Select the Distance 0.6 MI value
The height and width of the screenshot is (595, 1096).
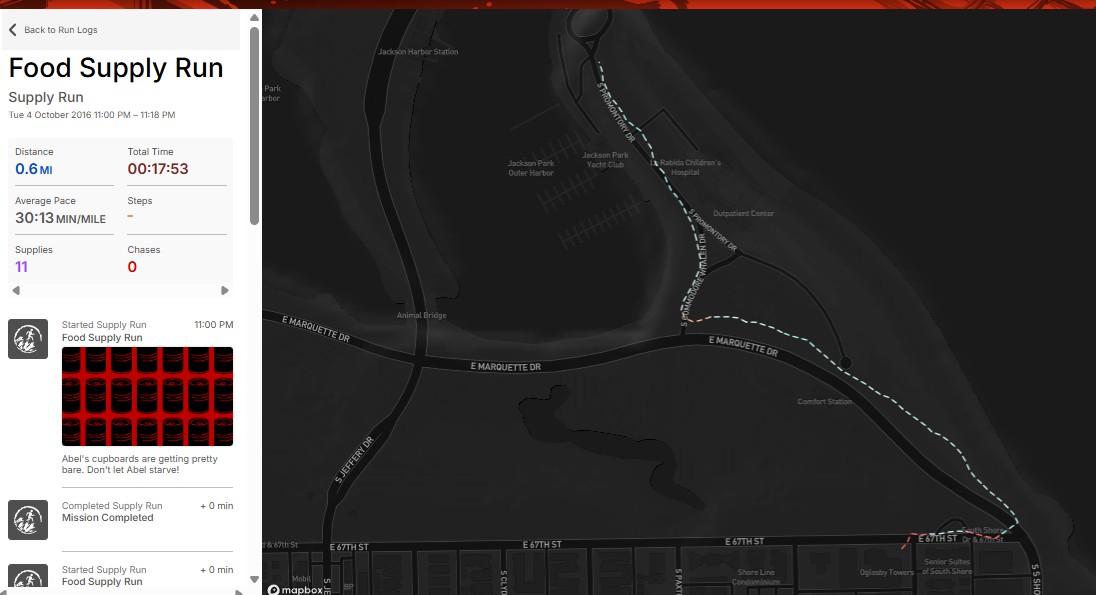(34, 169)
